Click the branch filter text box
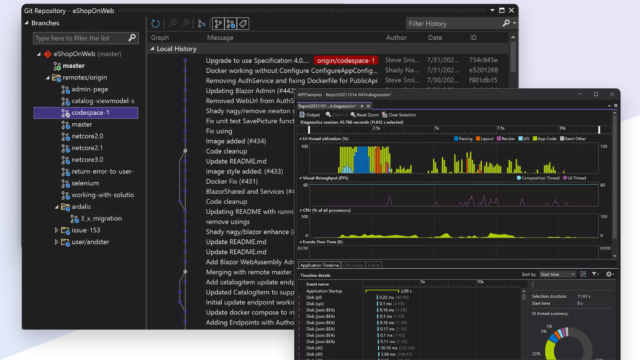 coord(81,38)
